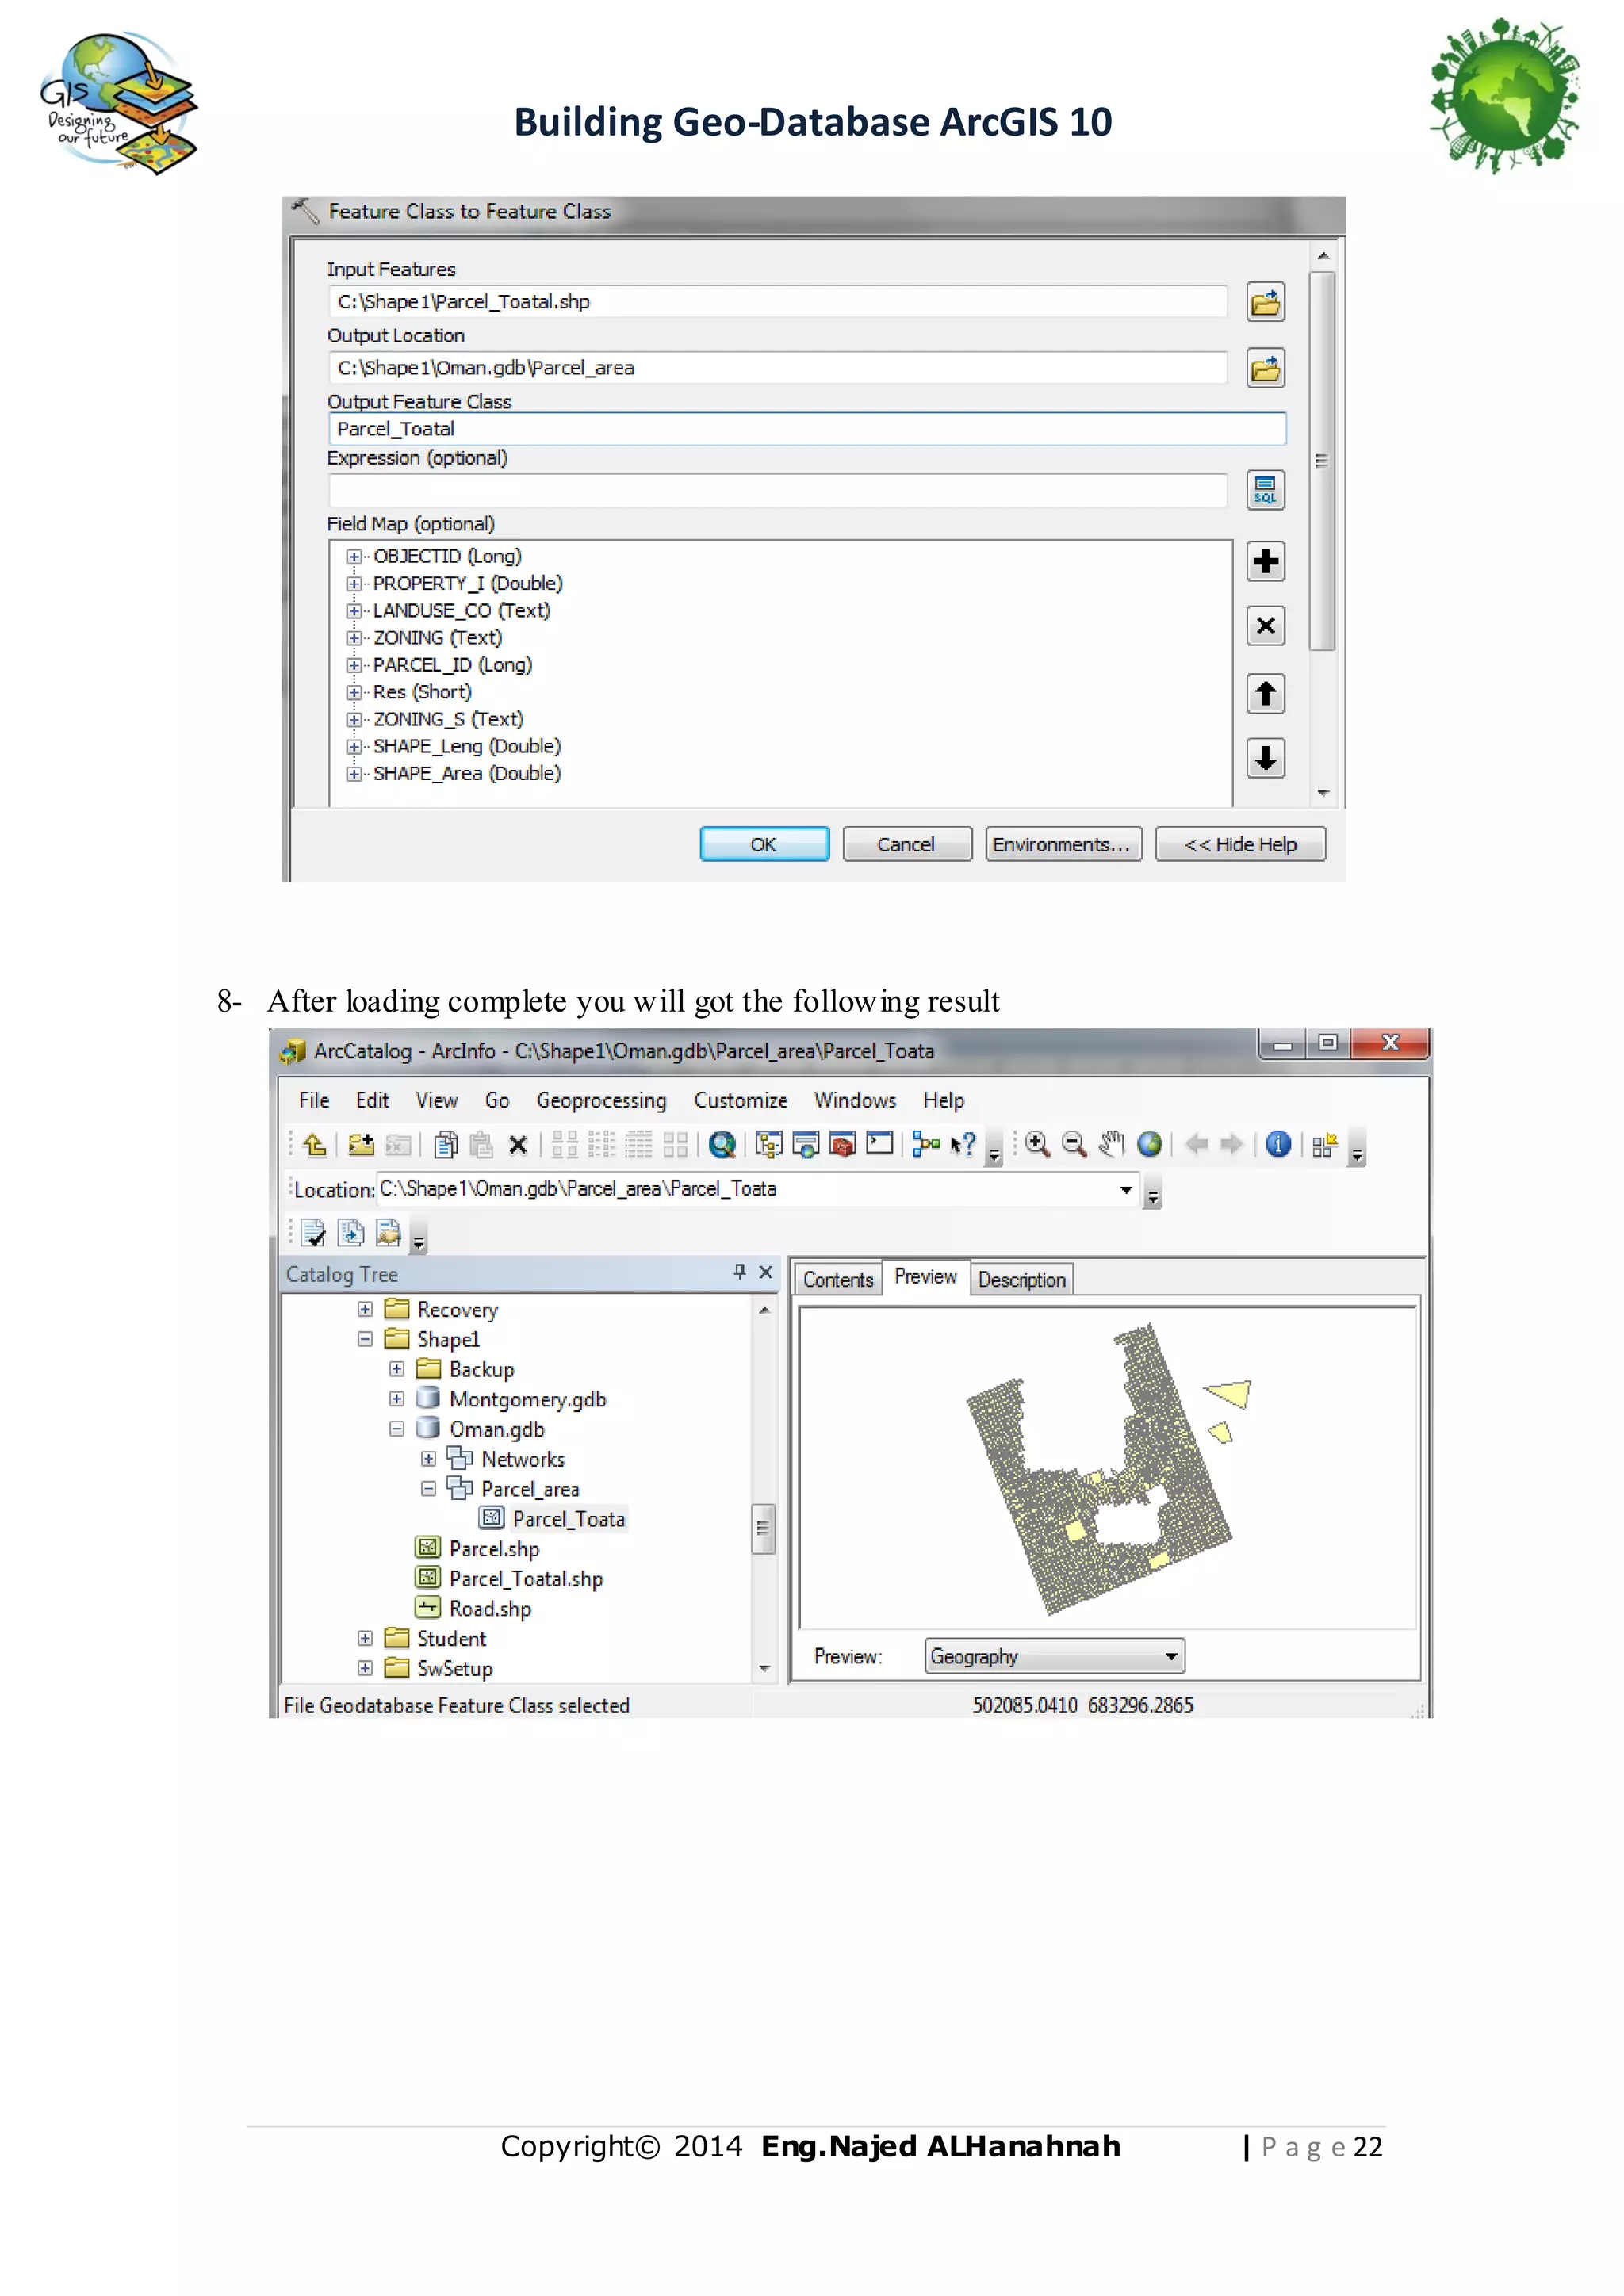
Task: Open the ModelBuilder window icon
Action: (x=926, y=1144)
